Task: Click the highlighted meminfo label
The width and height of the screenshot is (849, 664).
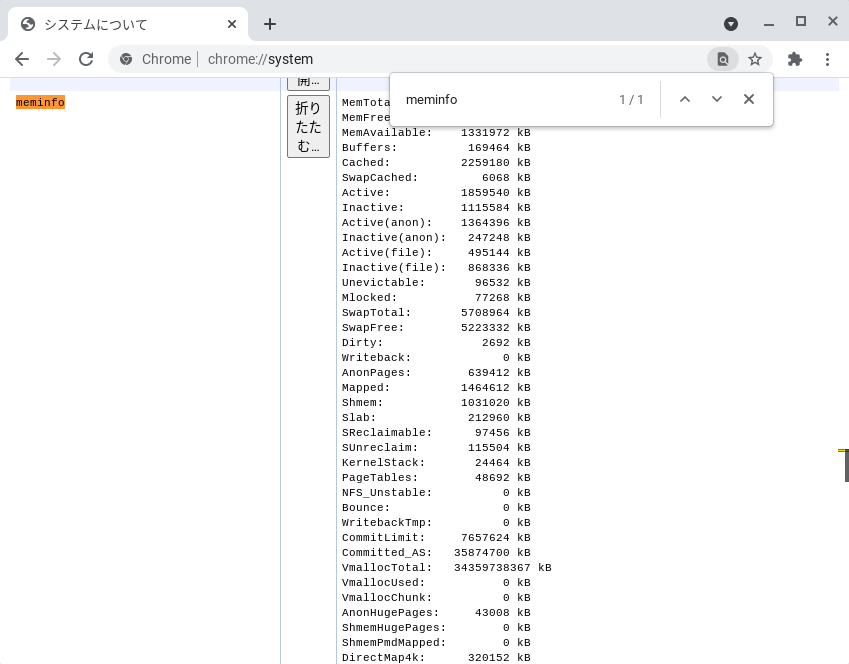Action: pyautogui.click(x=40, y=102)
